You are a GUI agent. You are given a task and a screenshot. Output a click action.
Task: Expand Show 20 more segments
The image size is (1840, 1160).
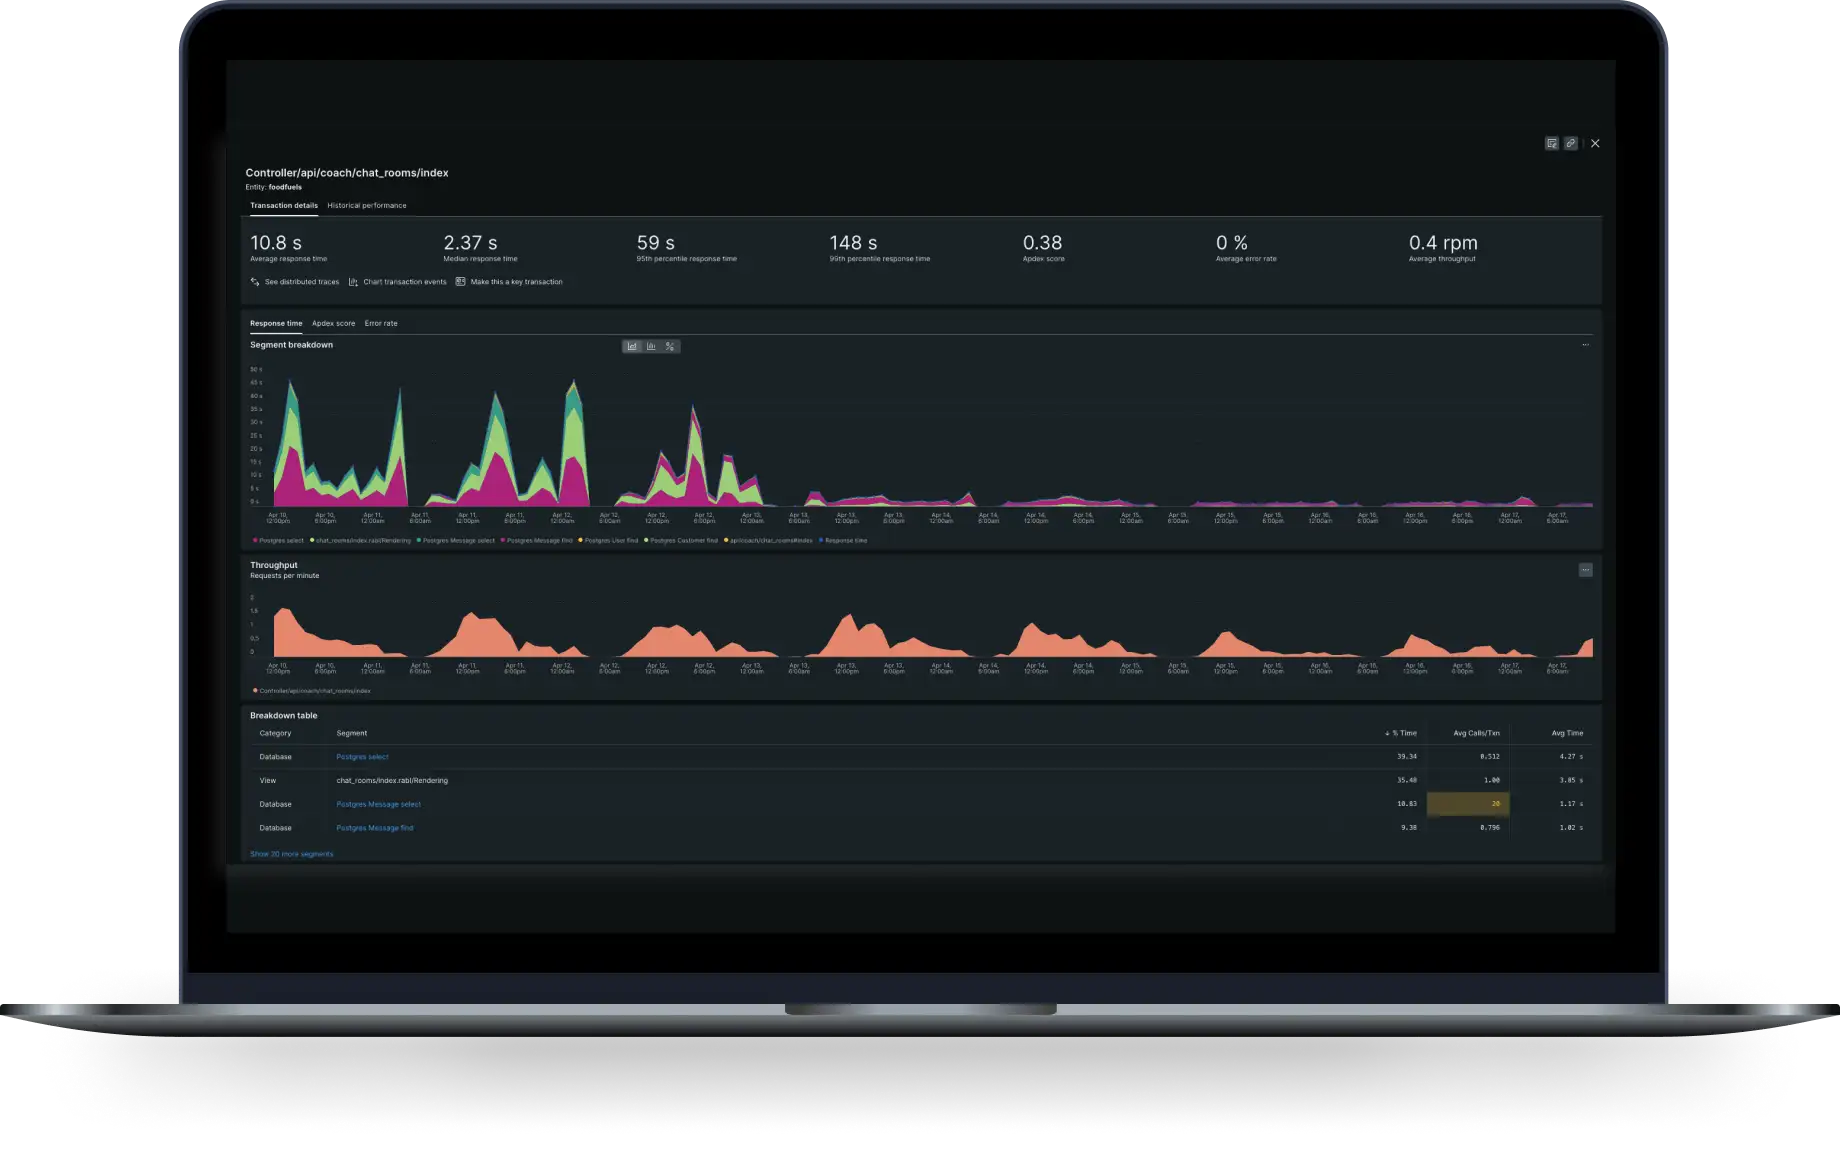(291, 854)
